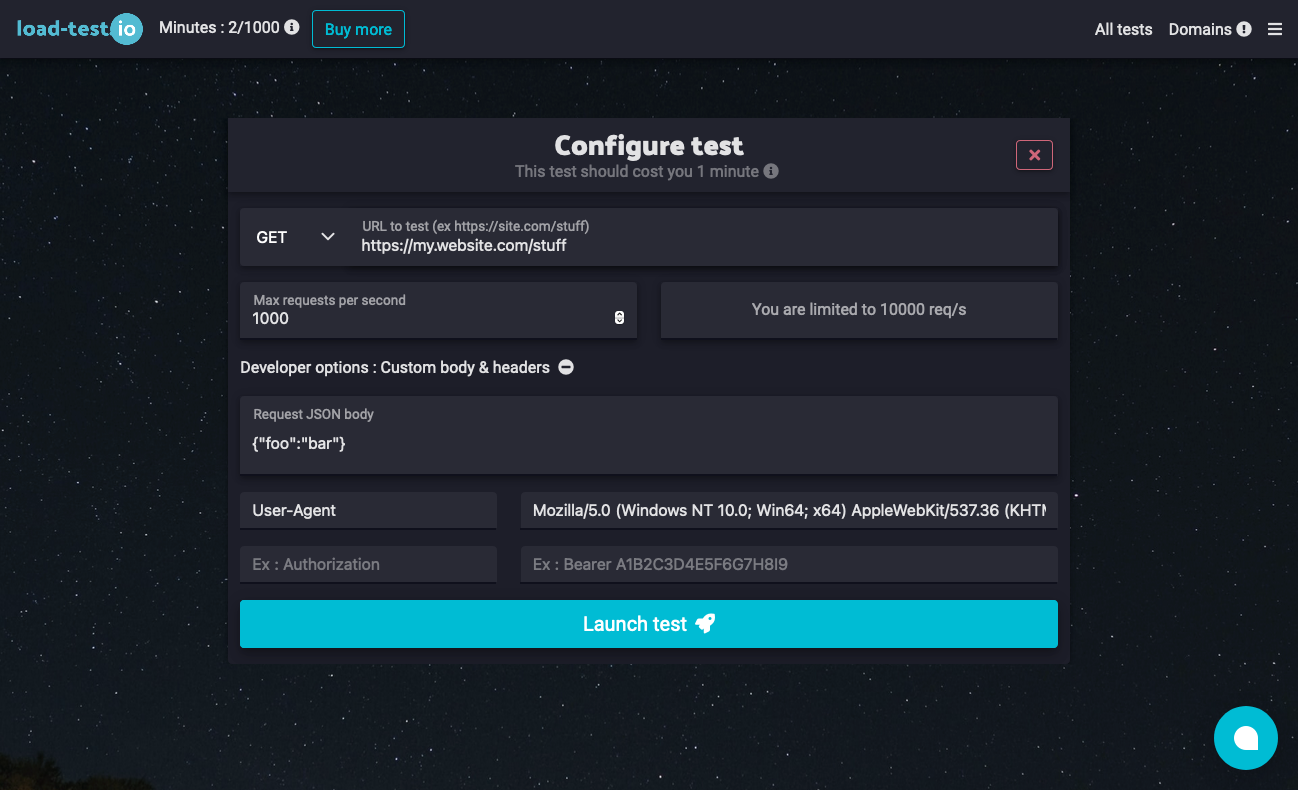Go to the Domains section
Image resolution: width=1298 pixels, height=790 pixels.
pyautogui.click(x=1200, y=29)
